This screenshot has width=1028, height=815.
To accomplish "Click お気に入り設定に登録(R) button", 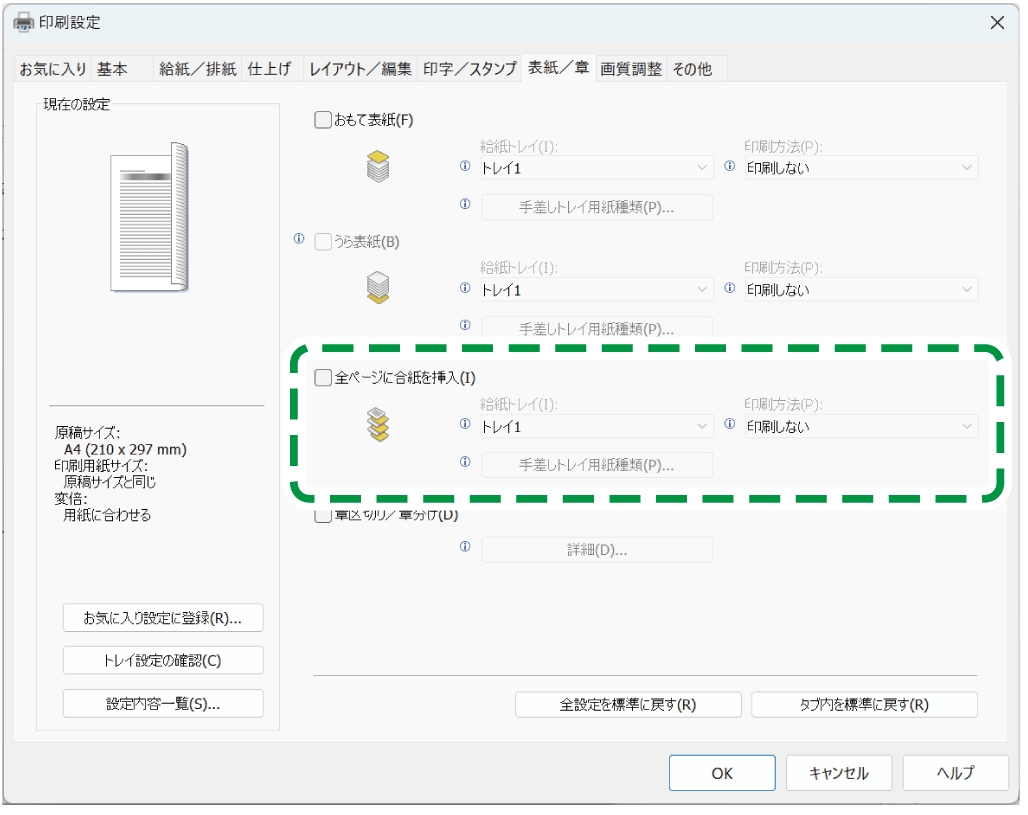I will (x=163, y=618).
